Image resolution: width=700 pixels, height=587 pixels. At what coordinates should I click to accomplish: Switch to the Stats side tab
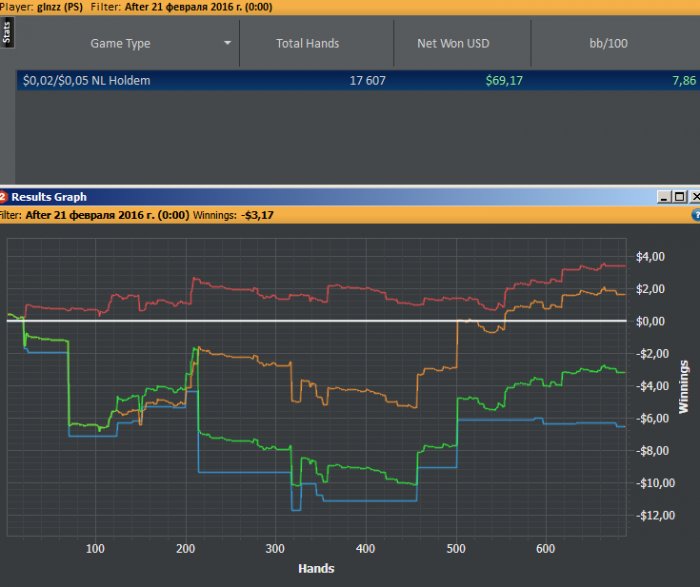coord(7,35)
